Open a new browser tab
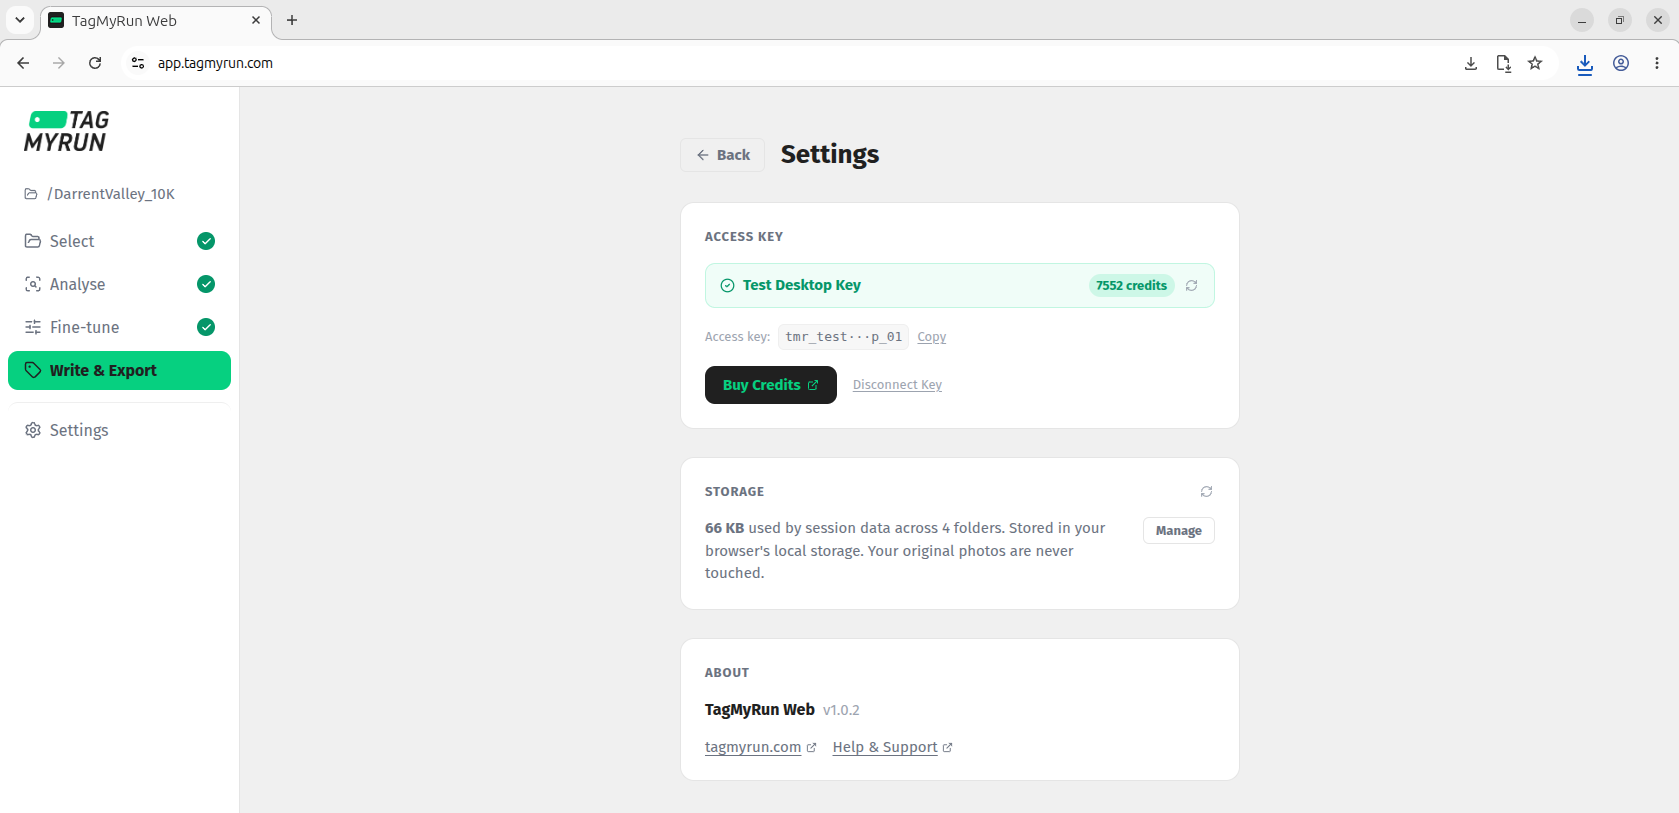 pos(292,20)
